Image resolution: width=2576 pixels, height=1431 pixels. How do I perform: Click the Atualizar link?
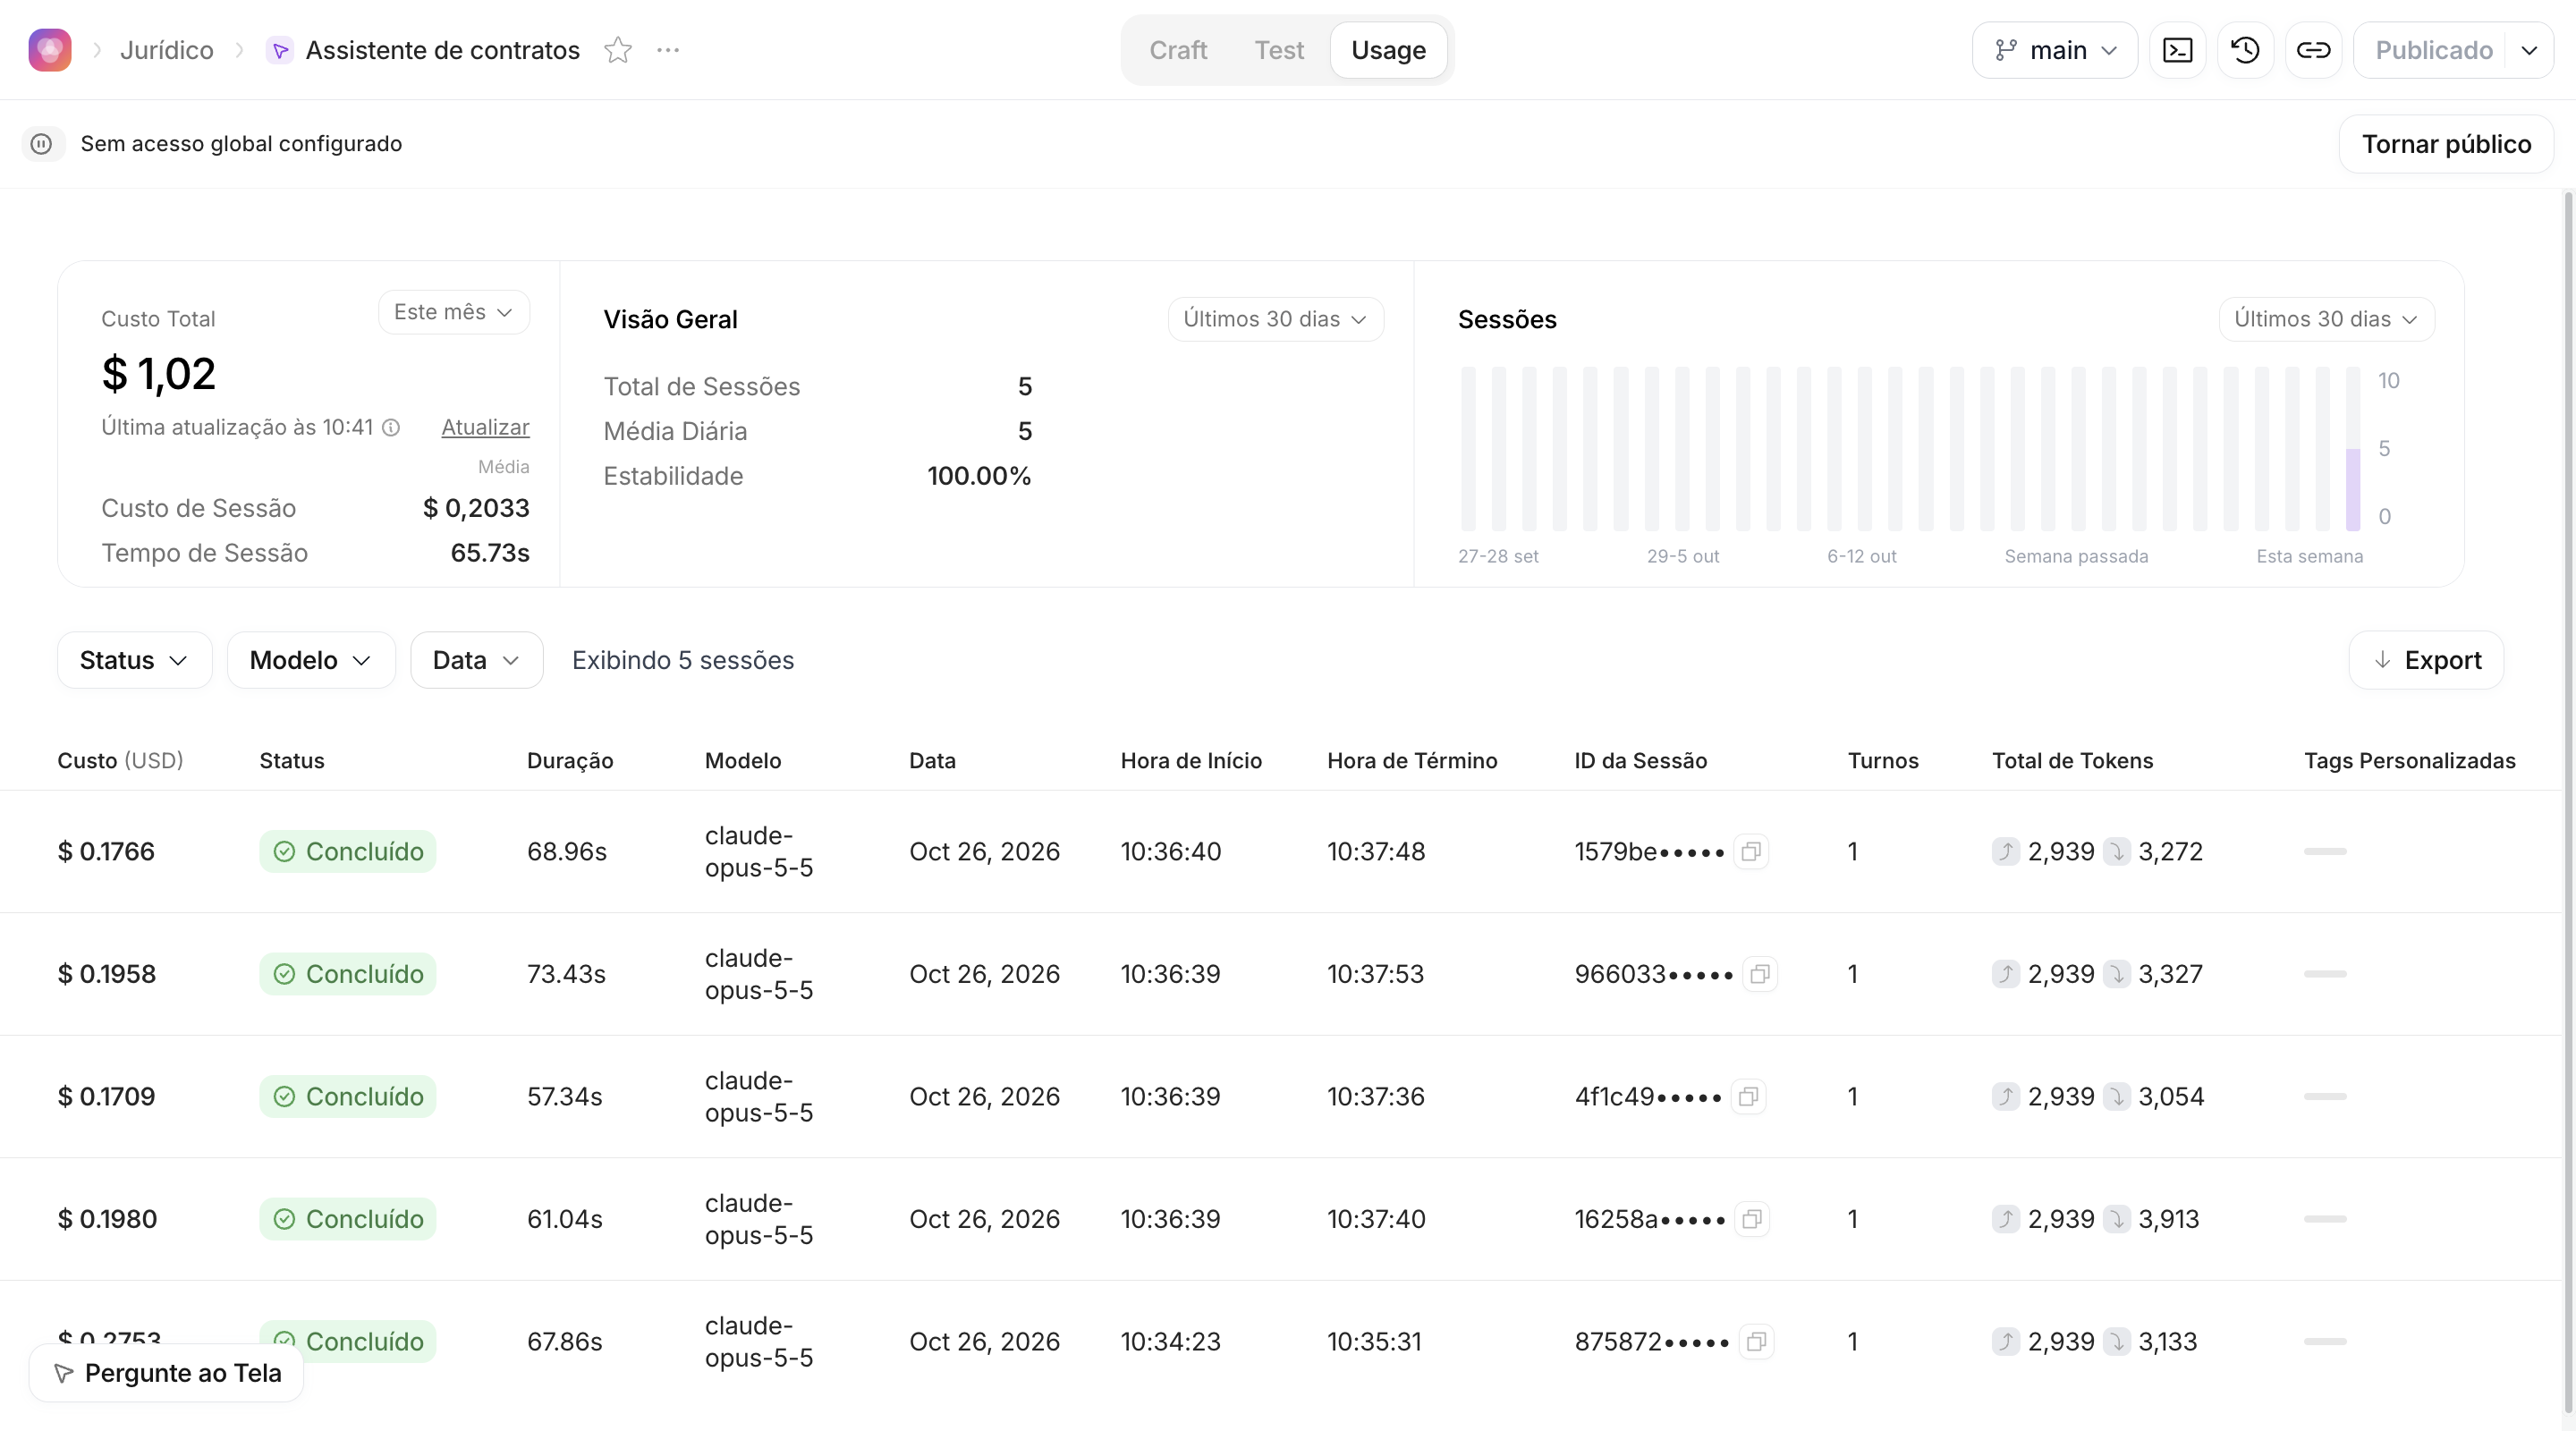[485, 427]
